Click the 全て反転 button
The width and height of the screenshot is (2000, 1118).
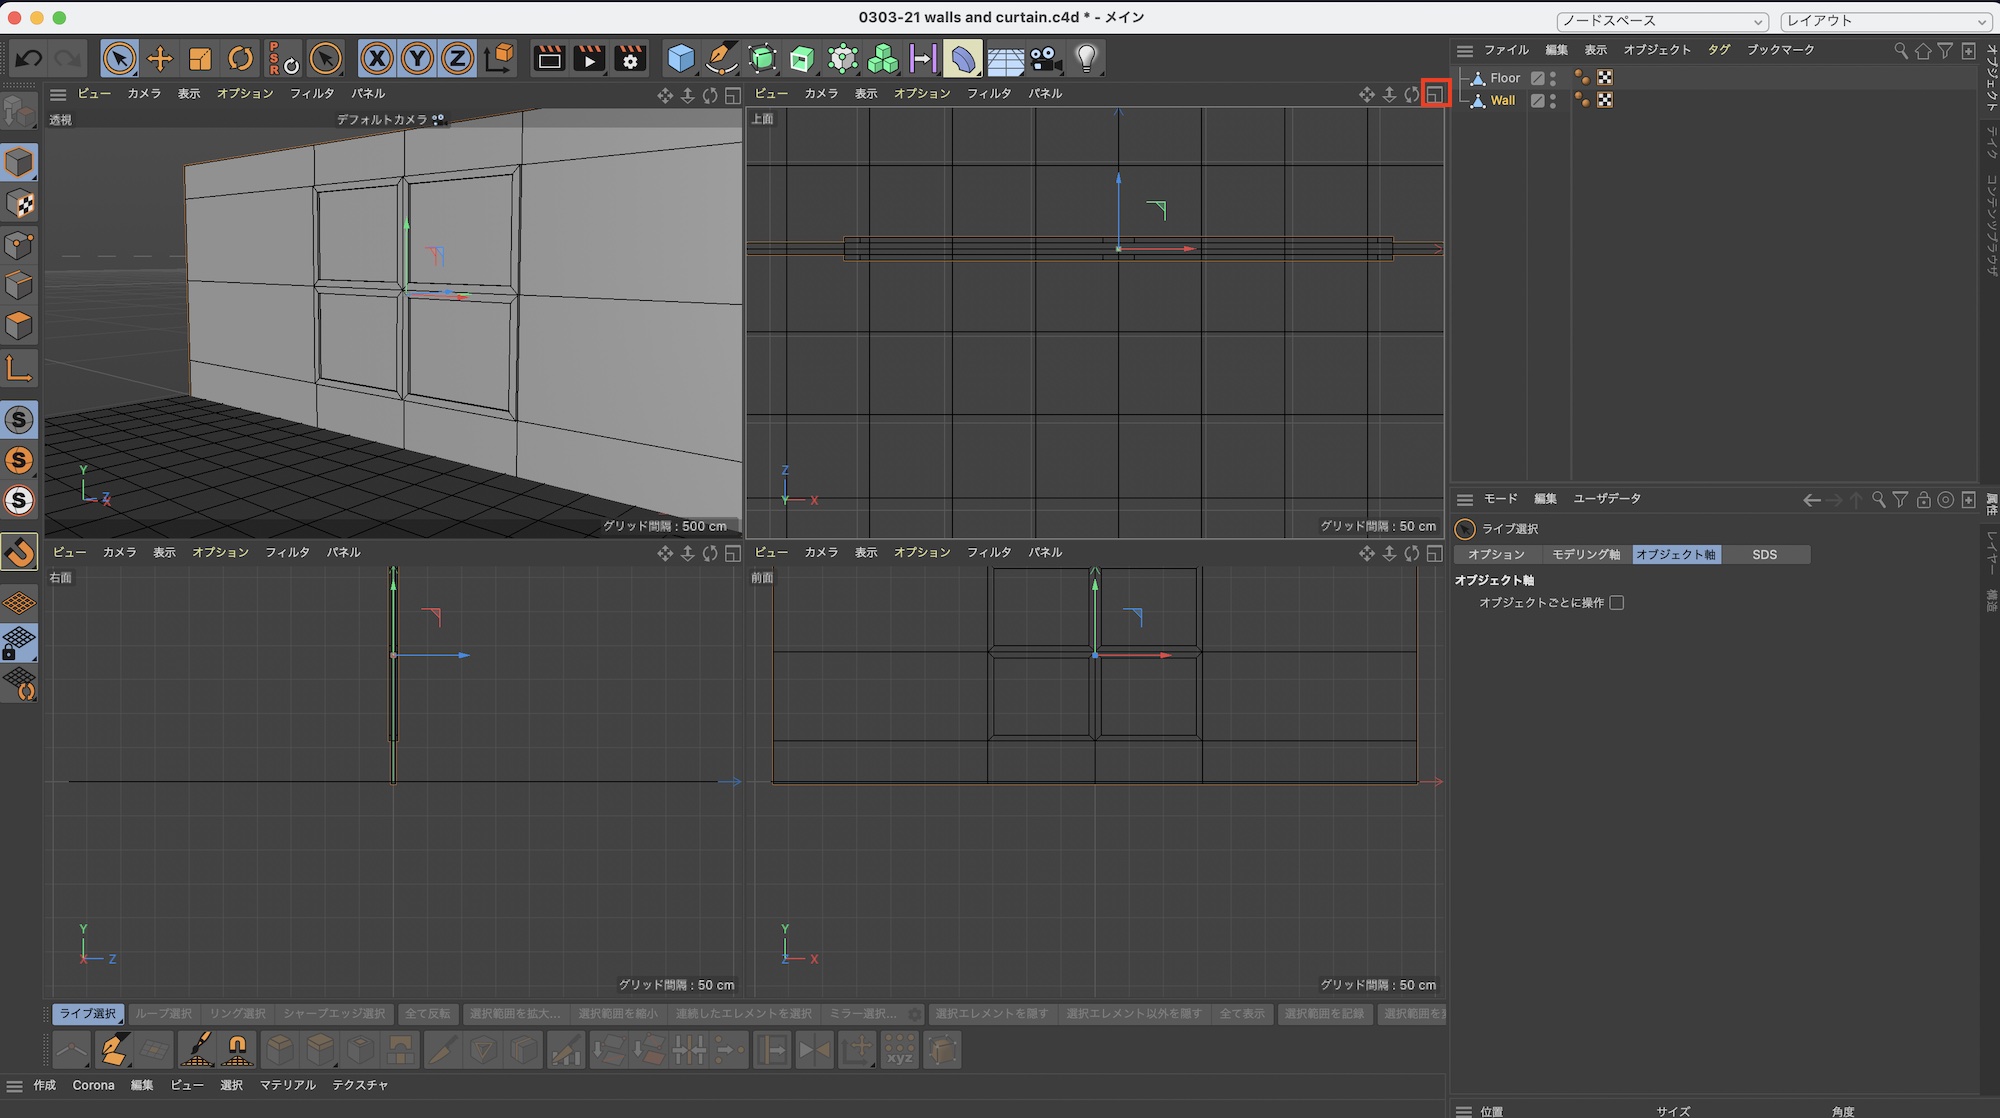click(427, 1014)
